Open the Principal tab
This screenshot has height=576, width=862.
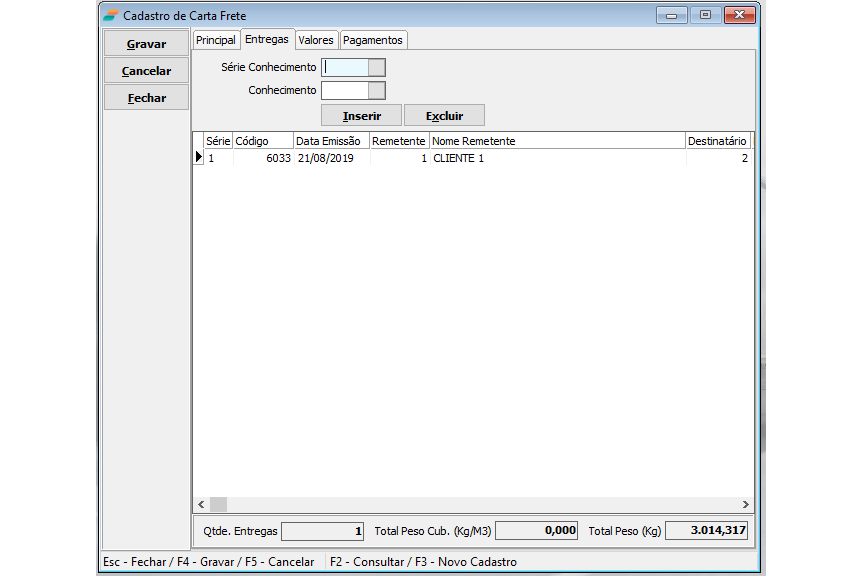[x=216, y=40]
